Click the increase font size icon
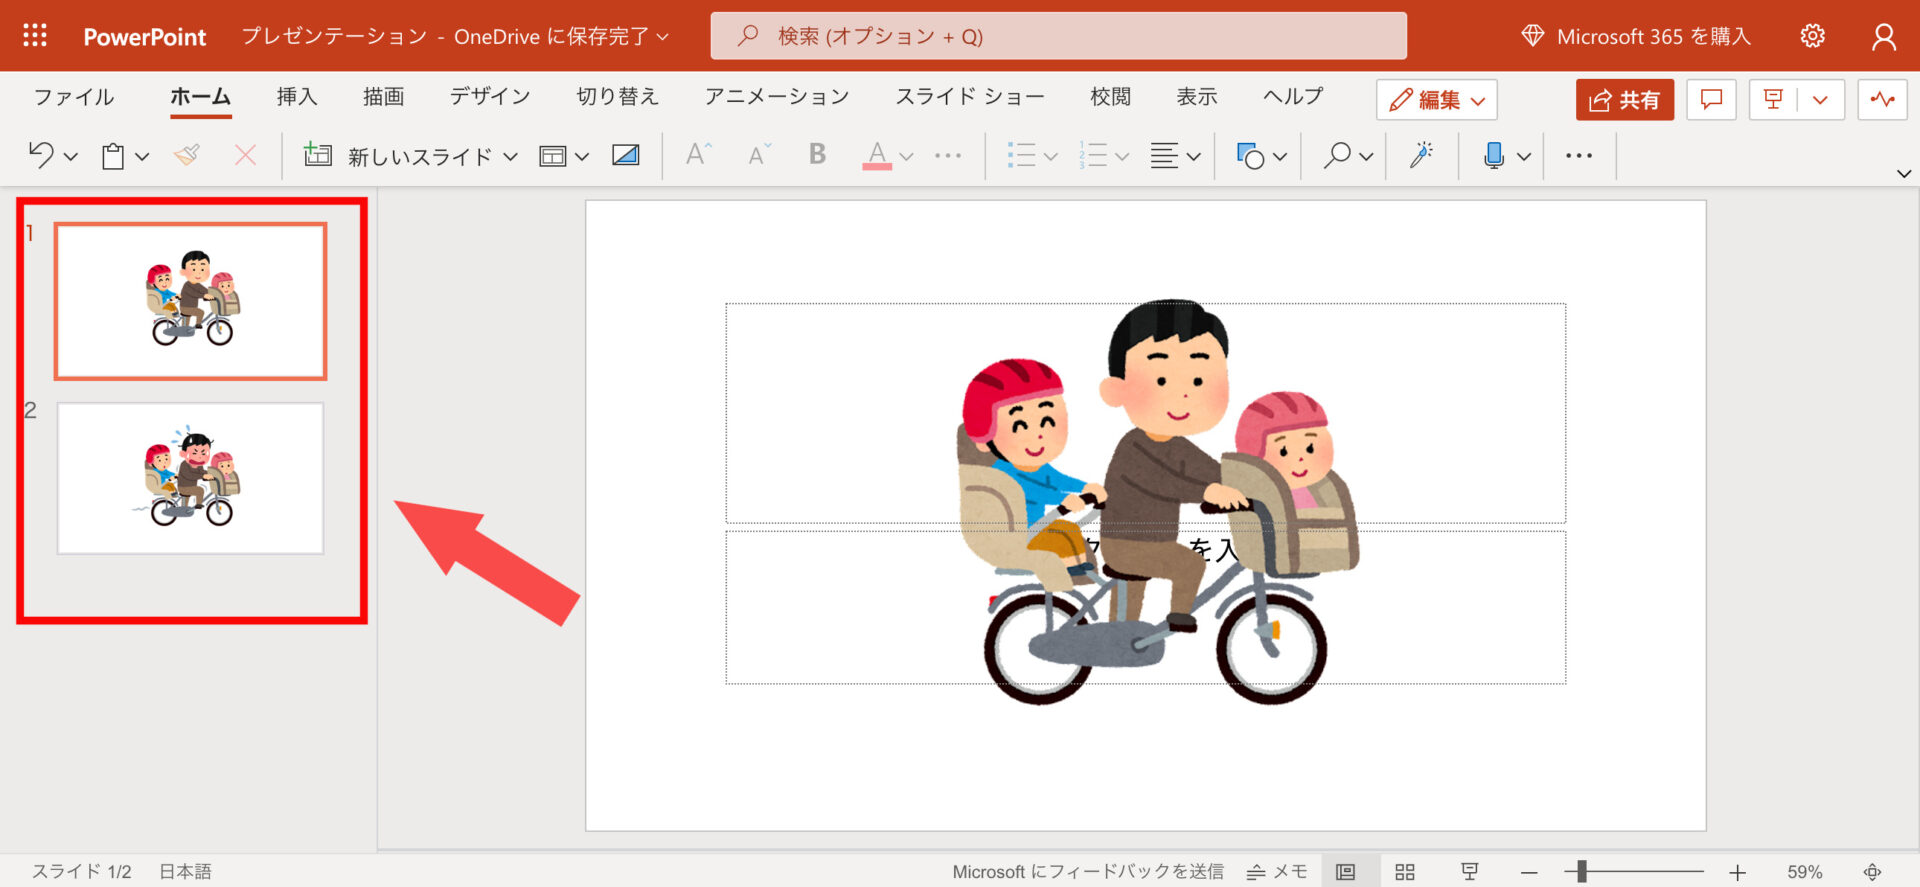The height and width of the screenshot is (887, 1920). coord(698,155)
